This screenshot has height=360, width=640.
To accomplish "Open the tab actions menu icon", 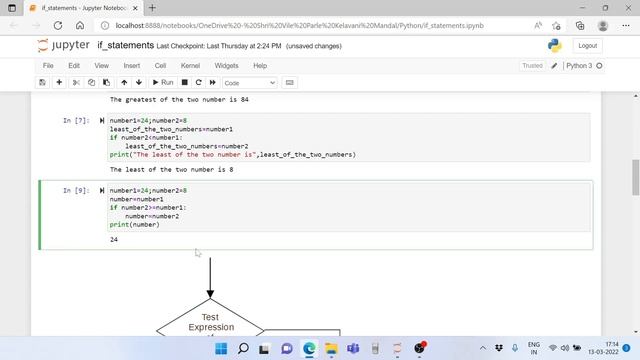I will pos(12,8).
